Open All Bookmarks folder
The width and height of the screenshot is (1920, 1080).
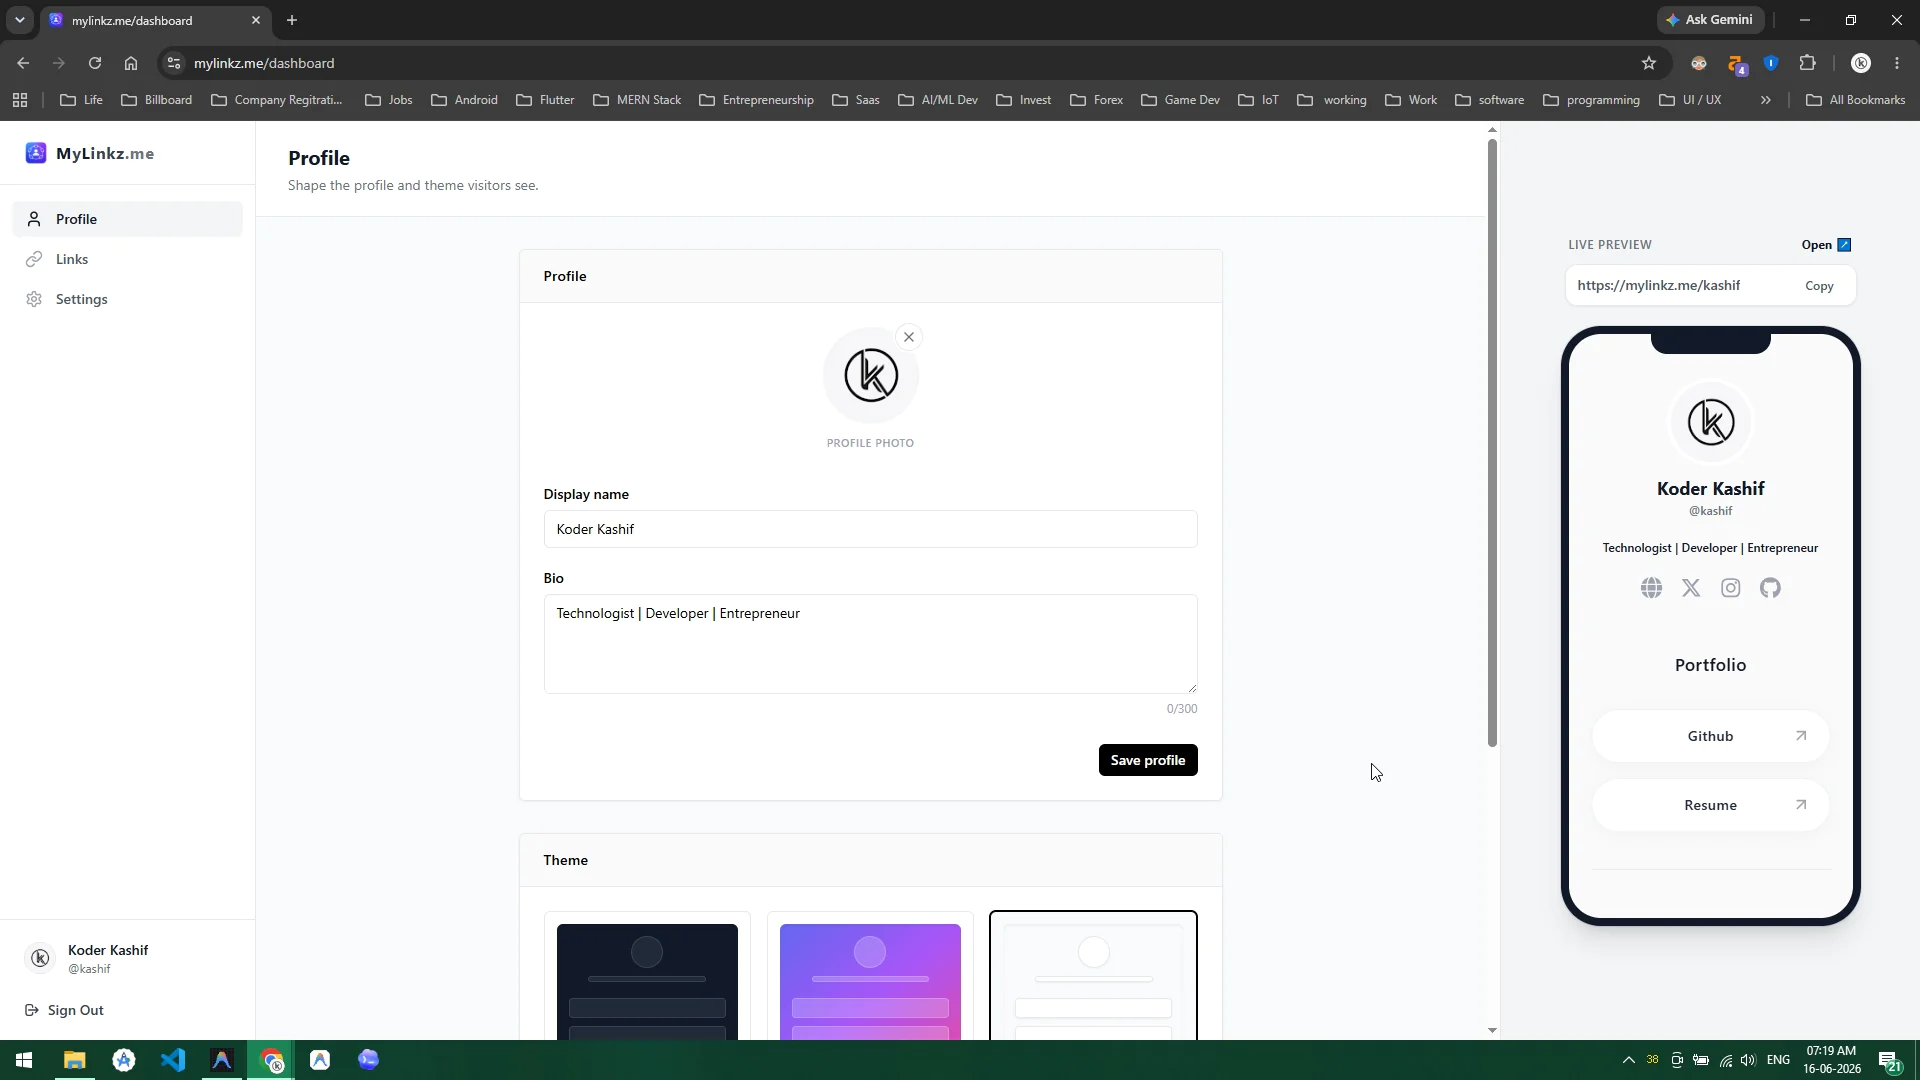tap(1856, 100)
